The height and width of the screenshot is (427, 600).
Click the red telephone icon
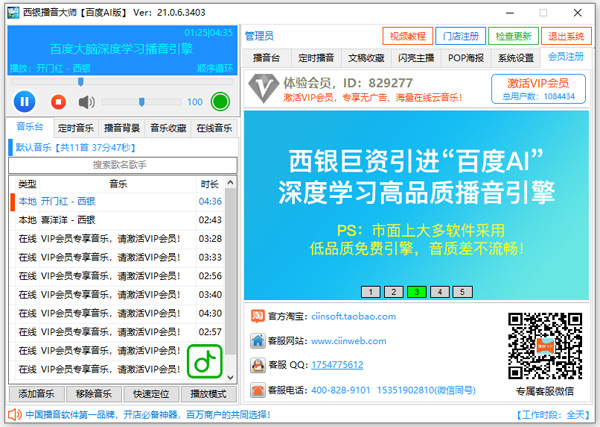point(258,390)
